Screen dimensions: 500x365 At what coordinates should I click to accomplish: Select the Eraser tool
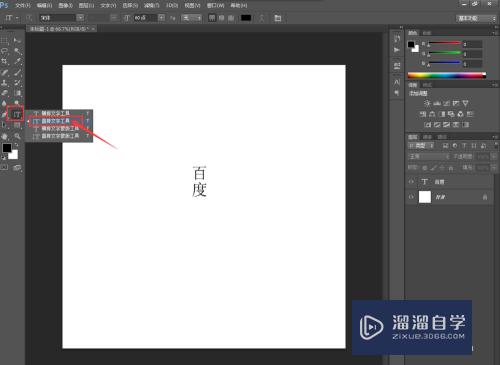tap(5, 93)
